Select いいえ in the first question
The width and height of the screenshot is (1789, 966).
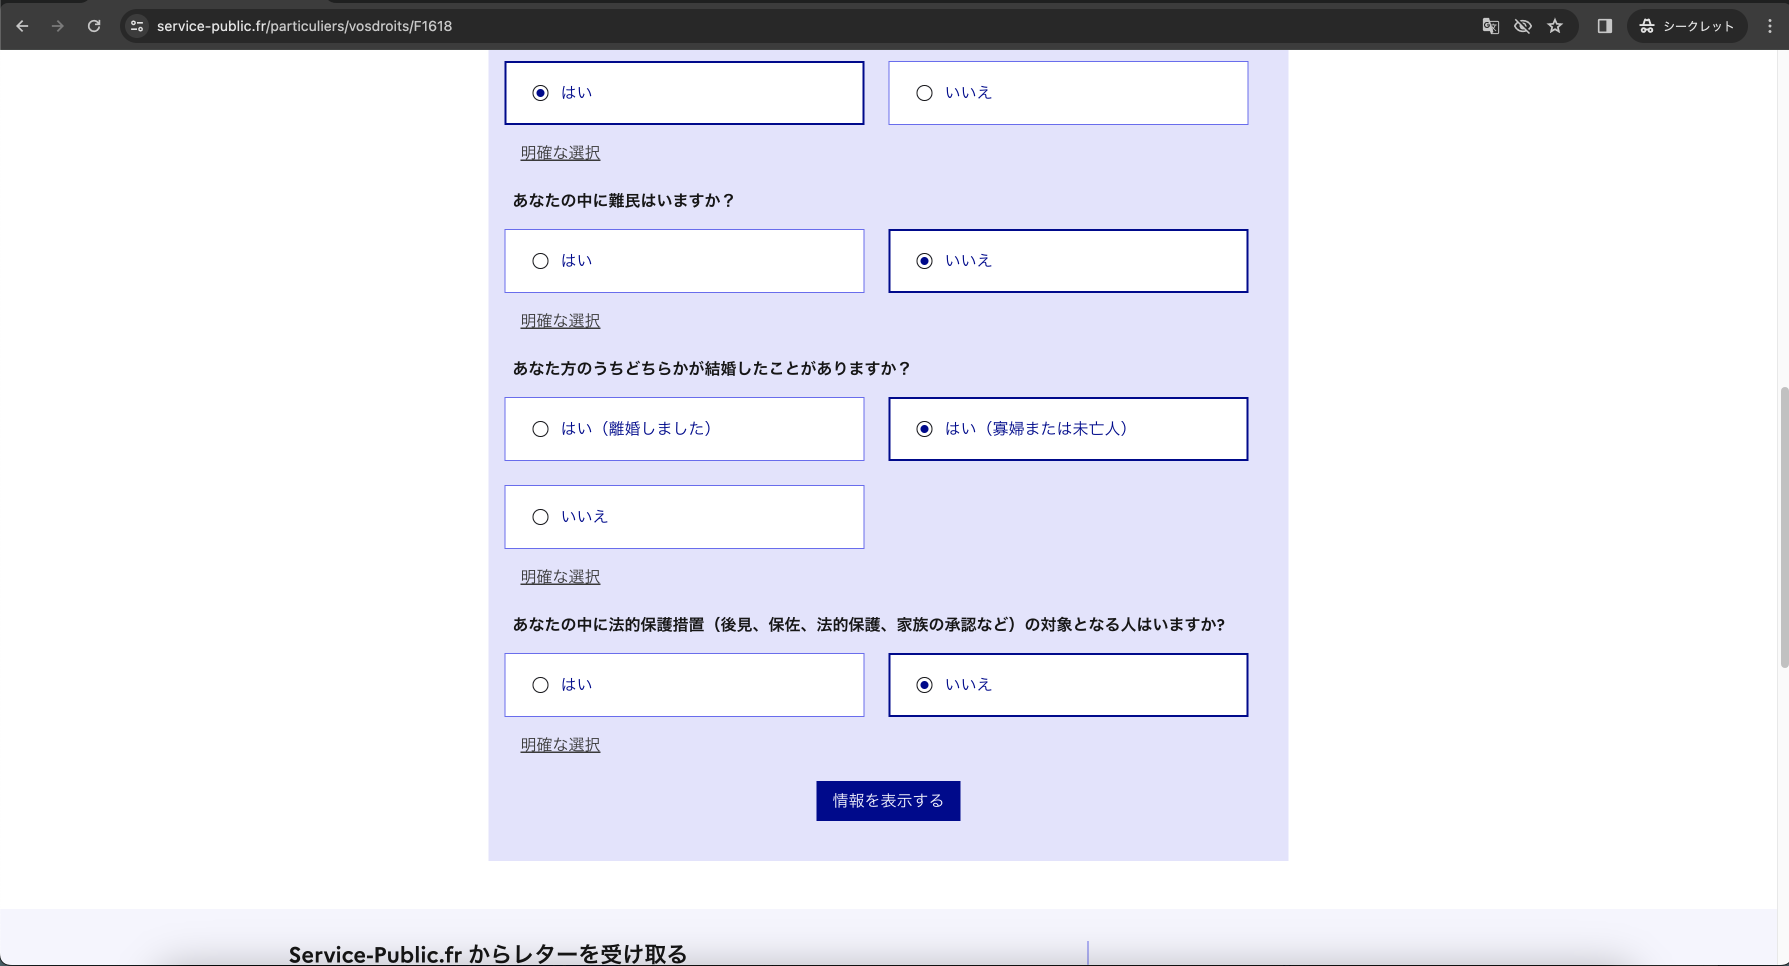[x=1068, y=93]
